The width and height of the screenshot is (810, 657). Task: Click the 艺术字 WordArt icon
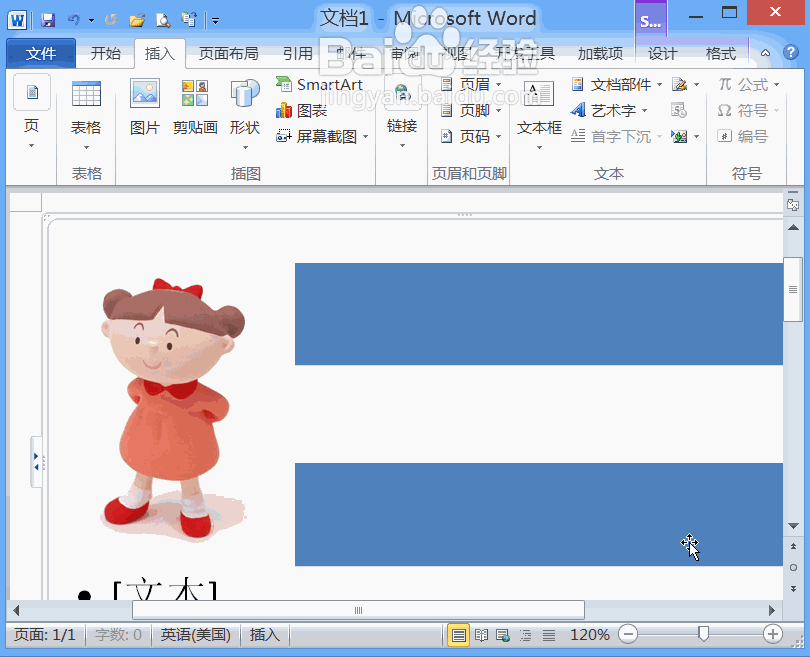578,111
